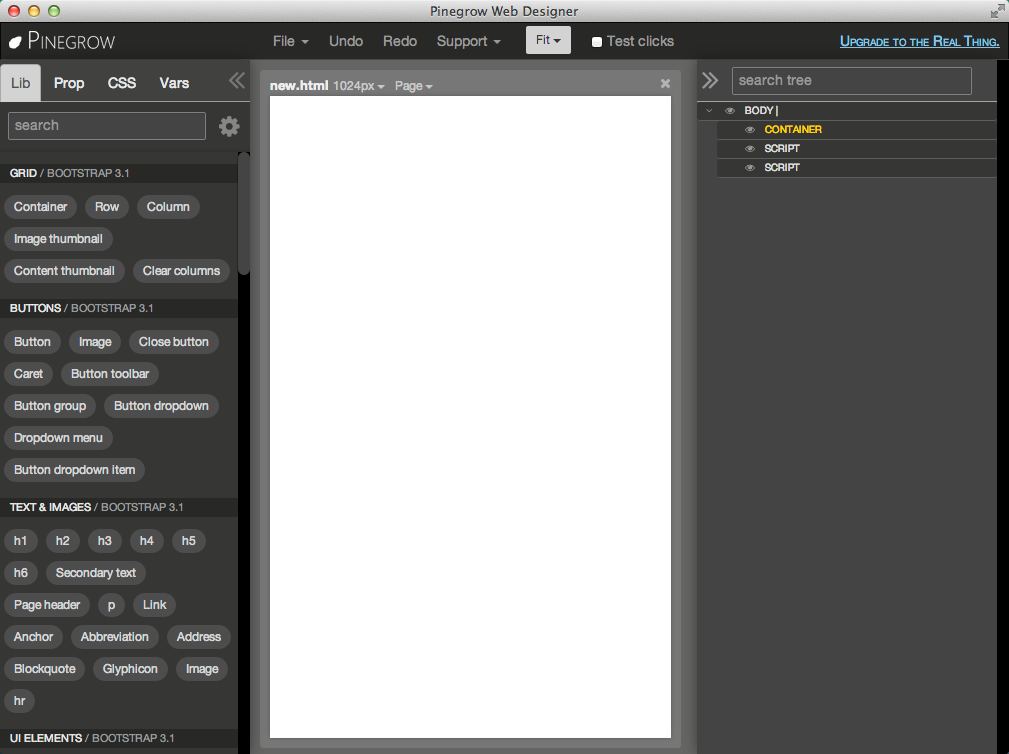Switch to the Prop tab
1009x754 pixels.
(69, 83)
